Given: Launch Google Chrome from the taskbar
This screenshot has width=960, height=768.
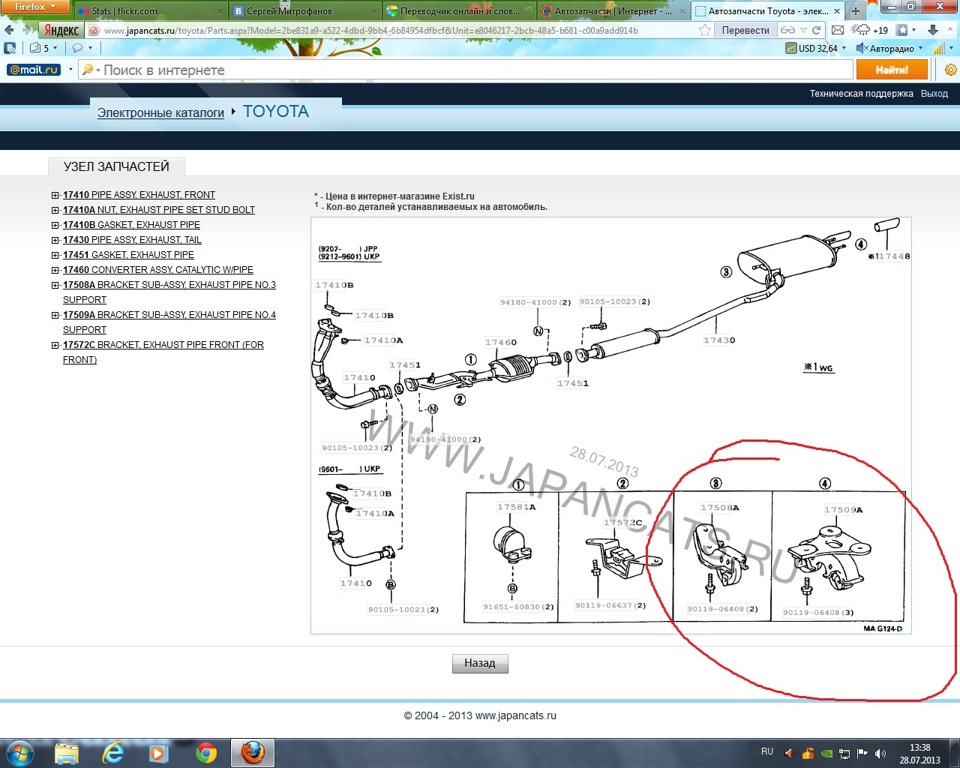Looking at the screenshot, I should (x=206, y=753).
